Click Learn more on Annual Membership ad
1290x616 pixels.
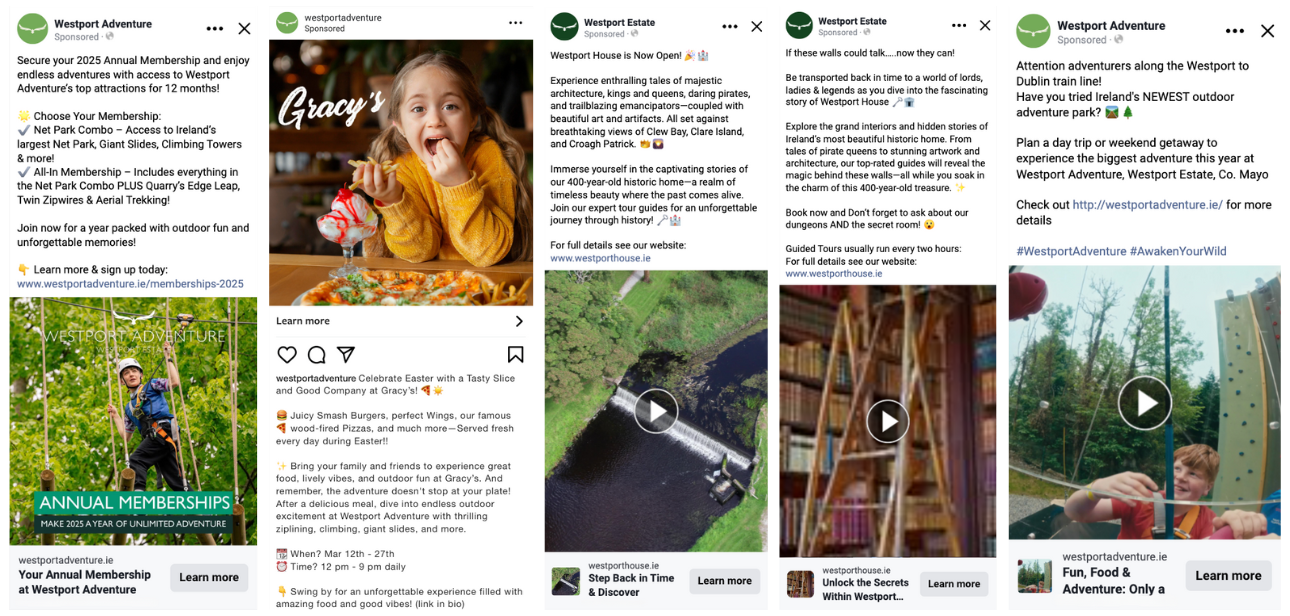pos(209,577)
